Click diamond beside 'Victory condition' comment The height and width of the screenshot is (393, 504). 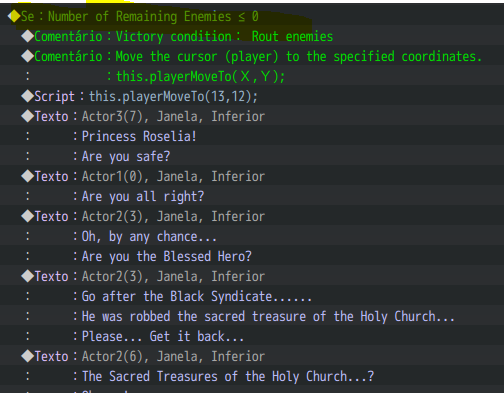pyautogui.click(x=28, y=36)
